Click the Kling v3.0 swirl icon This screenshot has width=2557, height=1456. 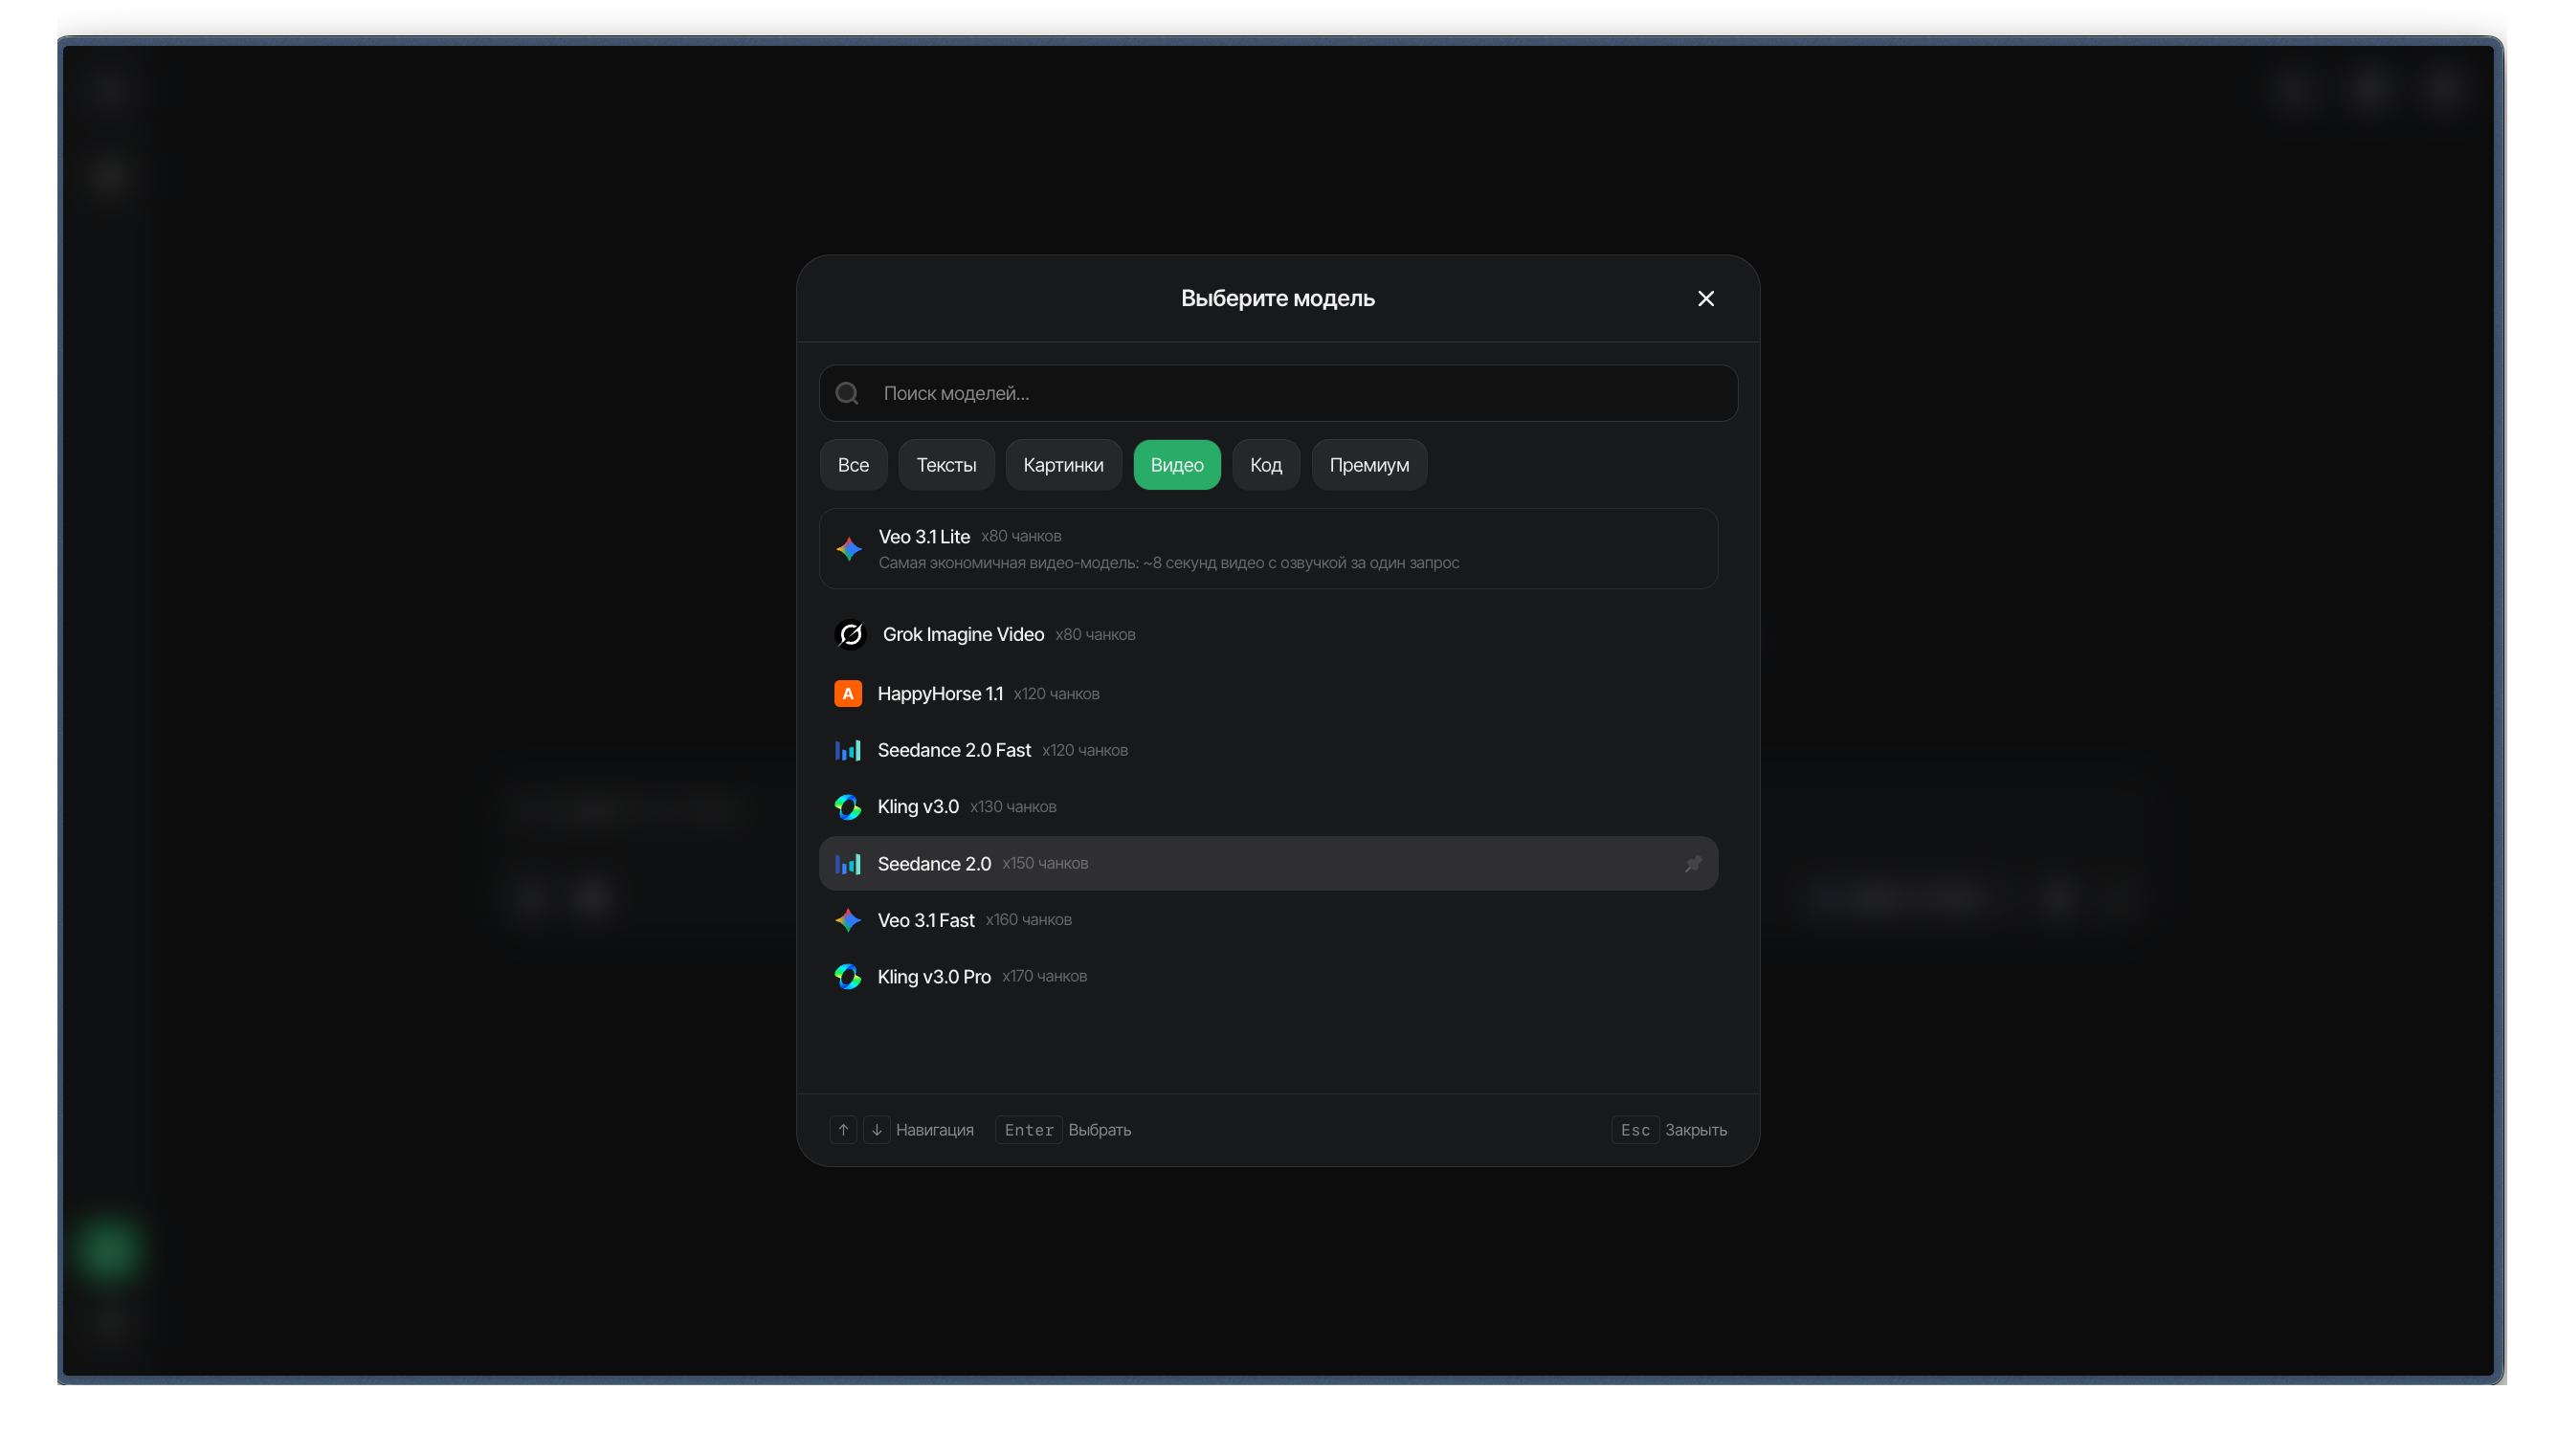point(847,807)
